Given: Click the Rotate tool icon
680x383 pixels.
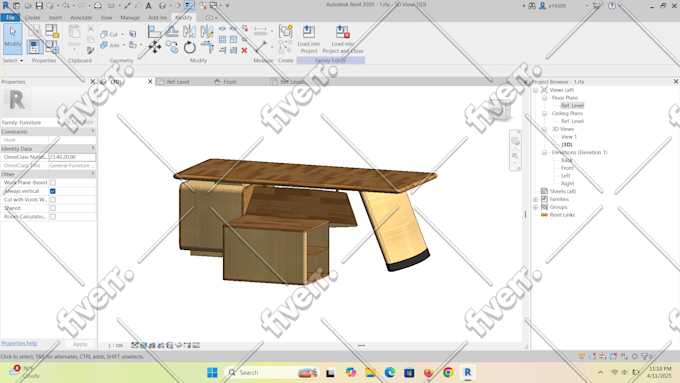Looking at the screenshot, I should point(190,47).
